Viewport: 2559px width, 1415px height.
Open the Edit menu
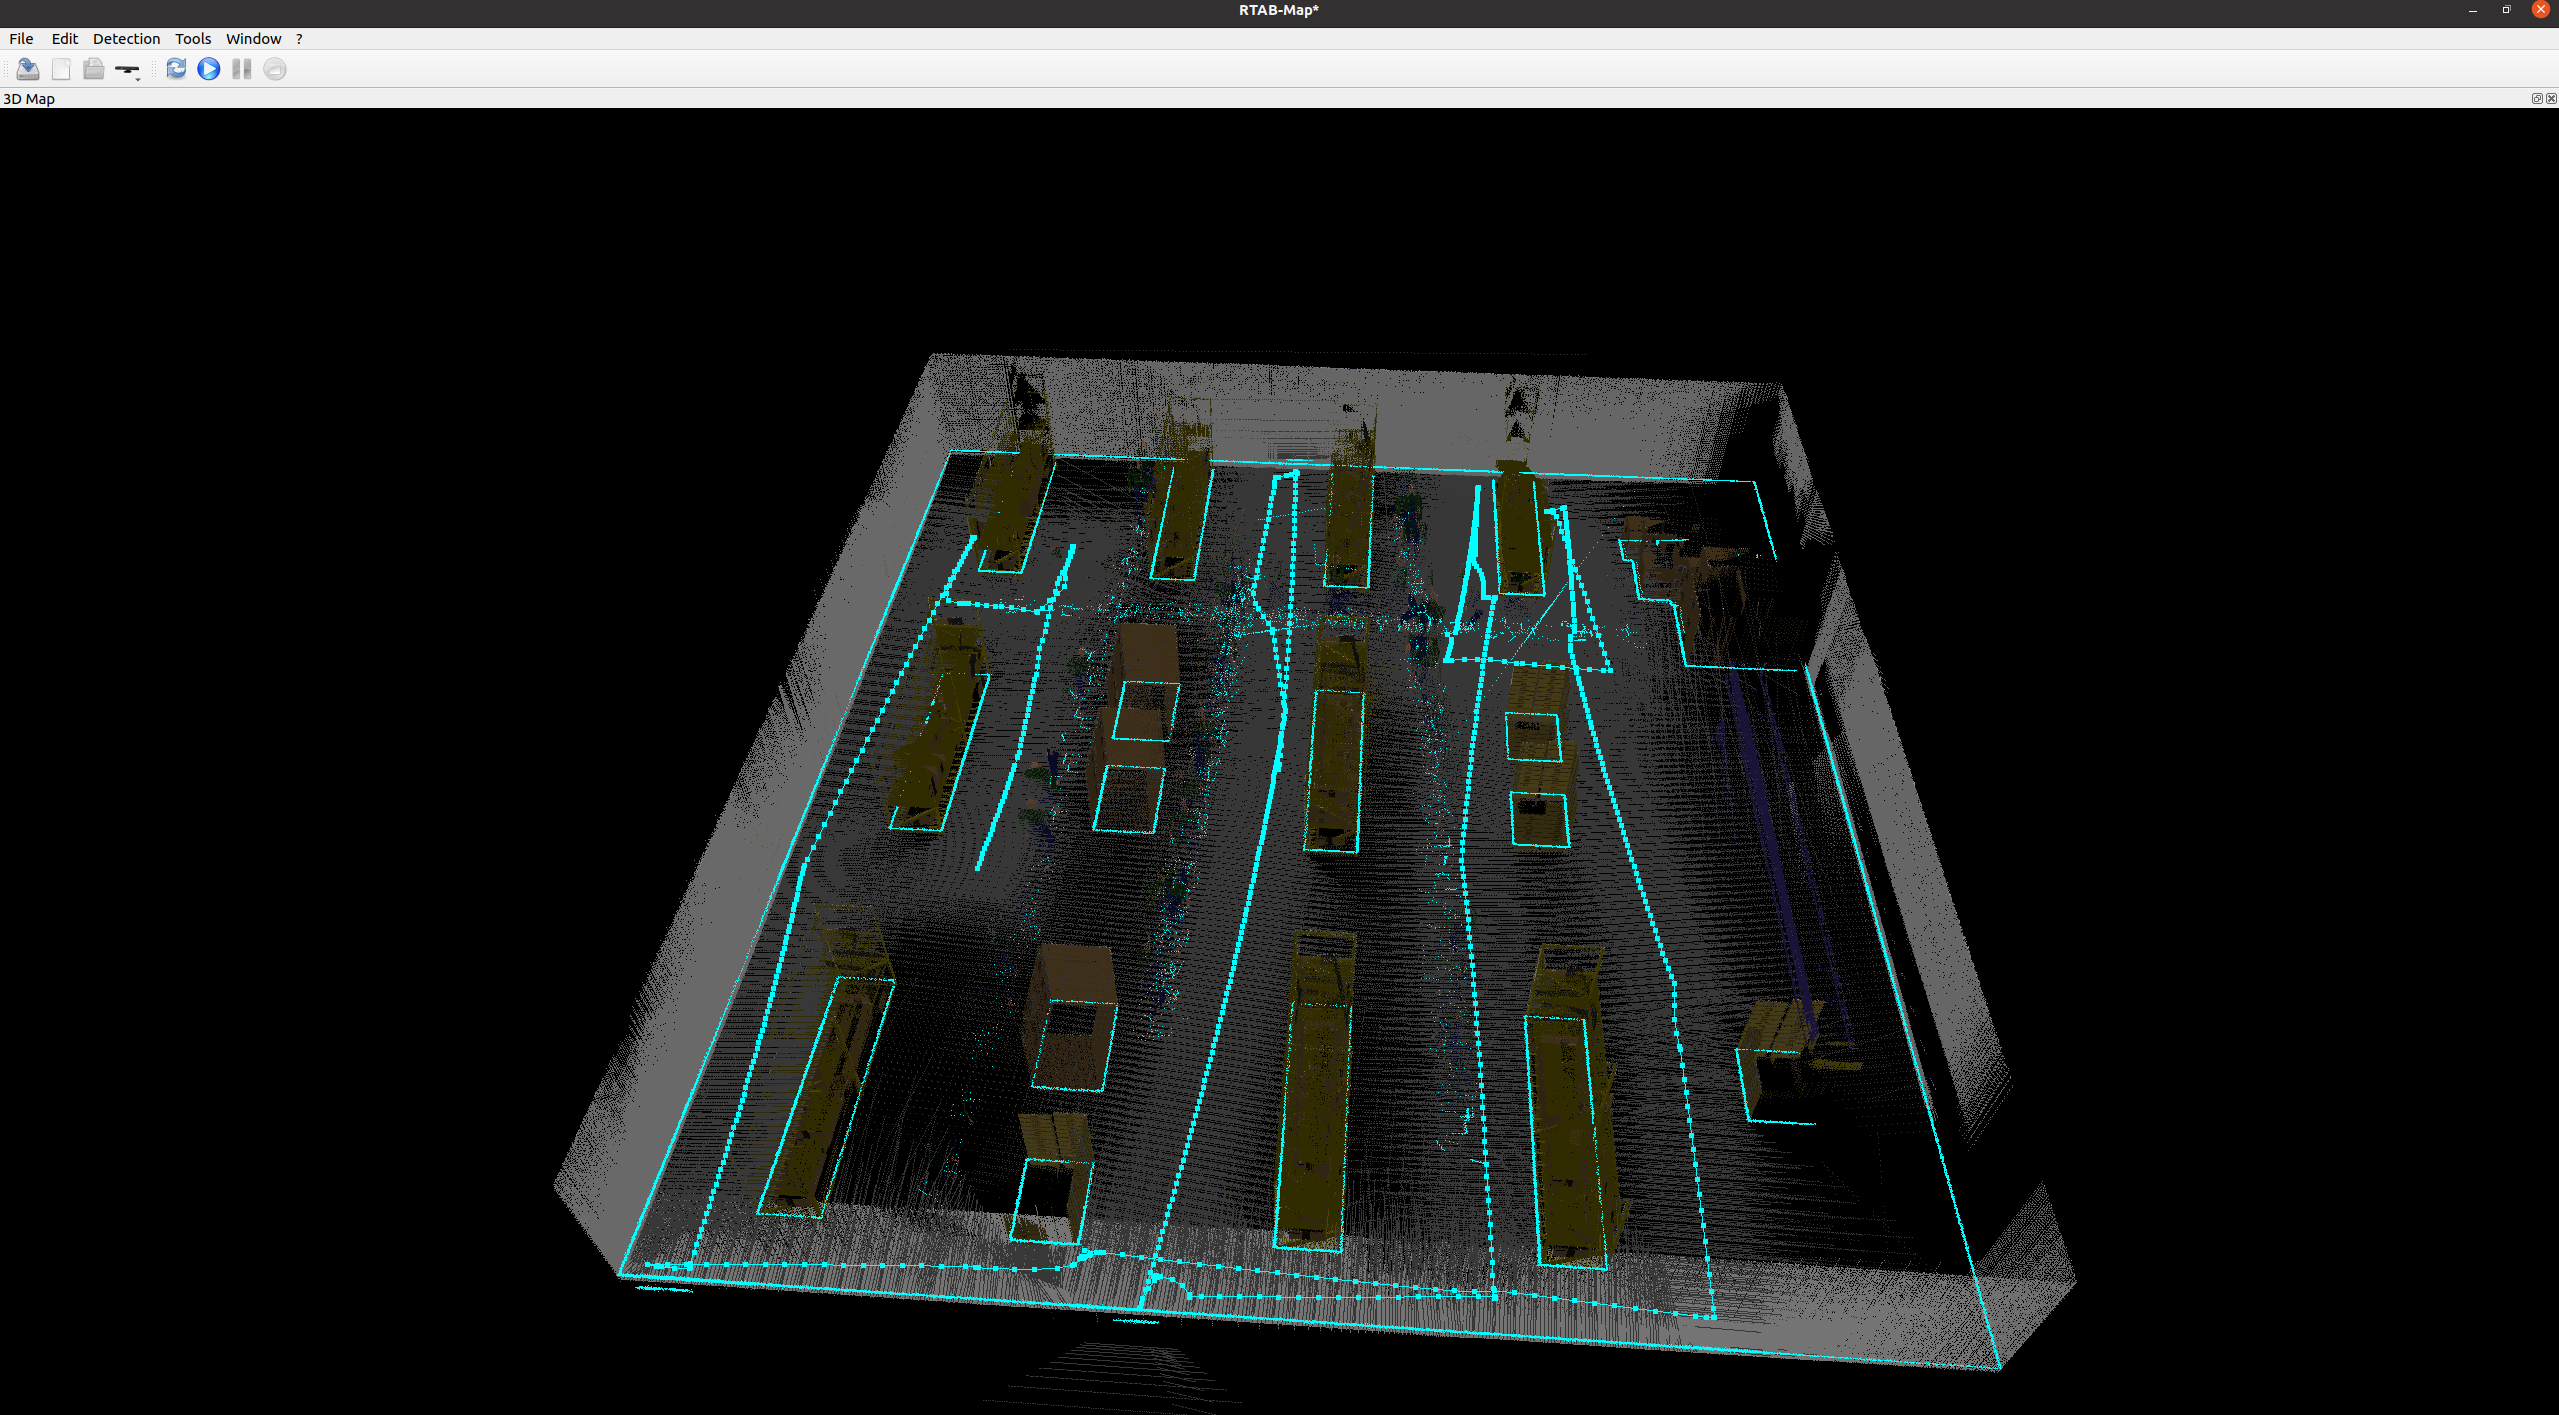tap(64, 39)
